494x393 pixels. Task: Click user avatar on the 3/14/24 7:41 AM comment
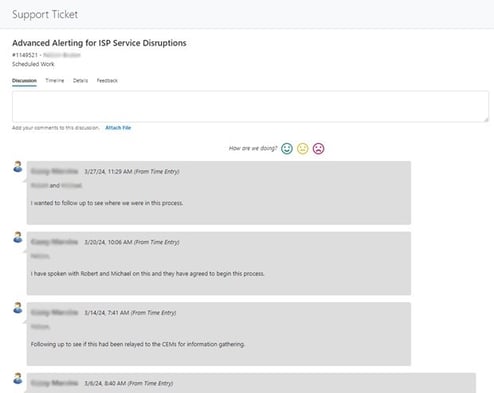[x=18, y=308]
